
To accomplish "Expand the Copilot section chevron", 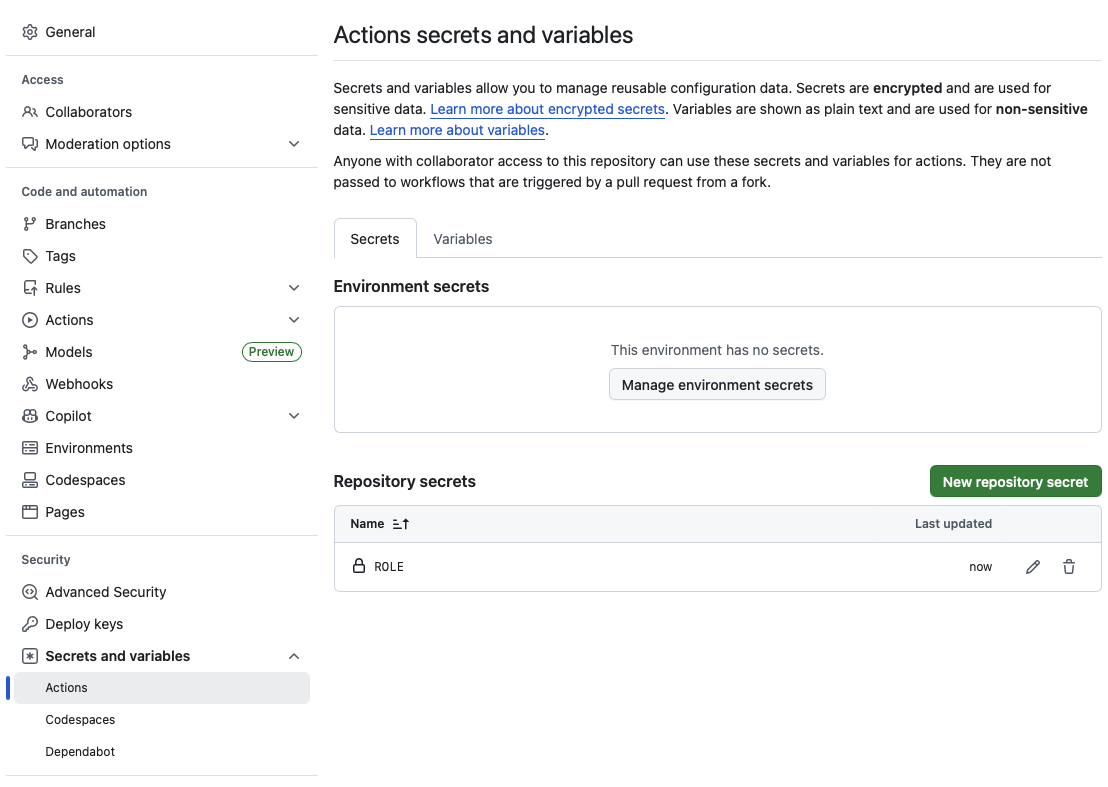I will pos(294,416).
